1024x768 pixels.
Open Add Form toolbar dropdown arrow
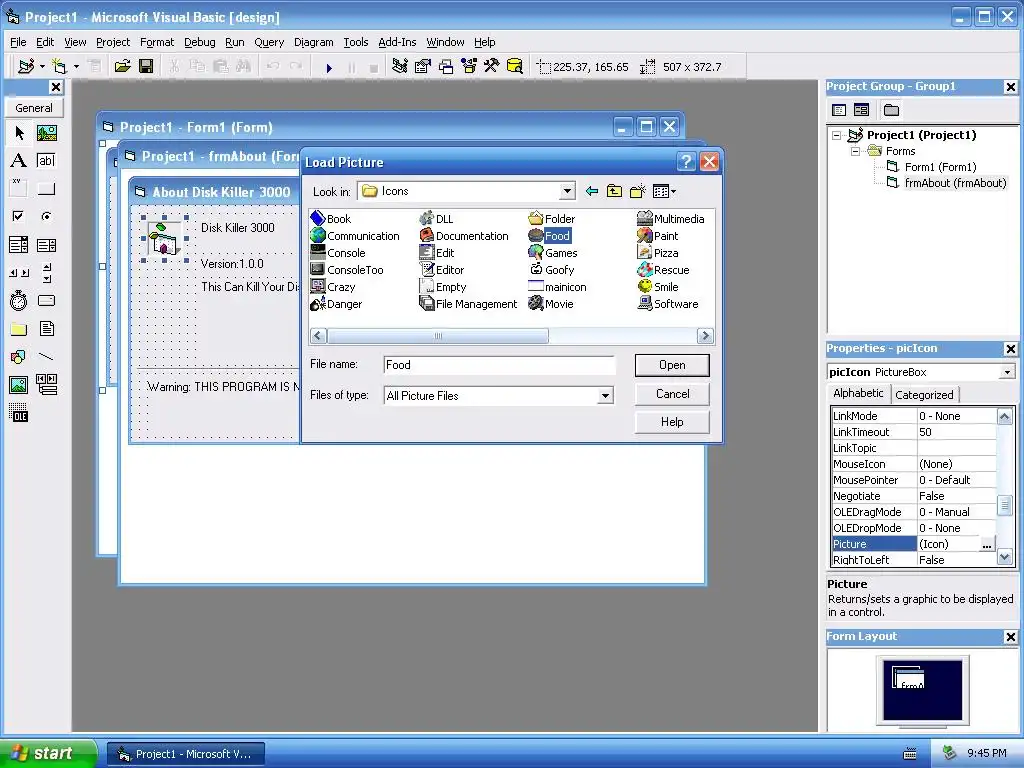click(x=76, y=67)
